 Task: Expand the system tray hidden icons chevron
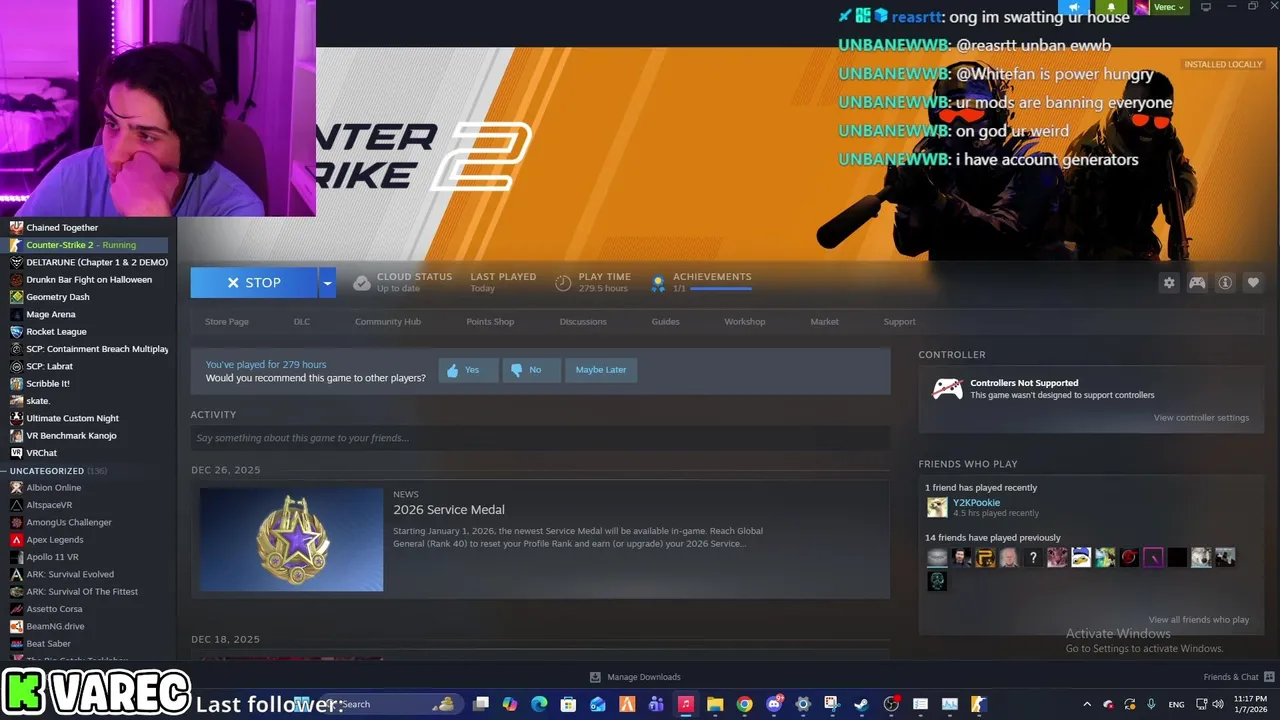tap(1087, 704)
